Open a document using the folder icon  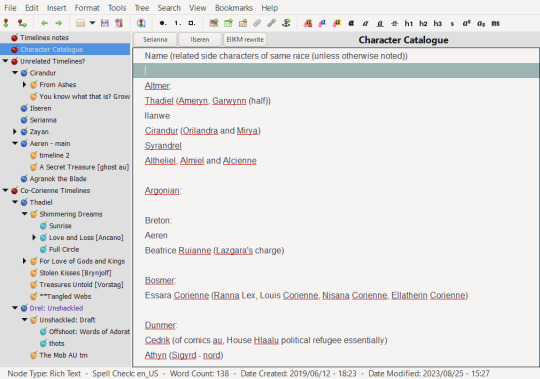81,23
